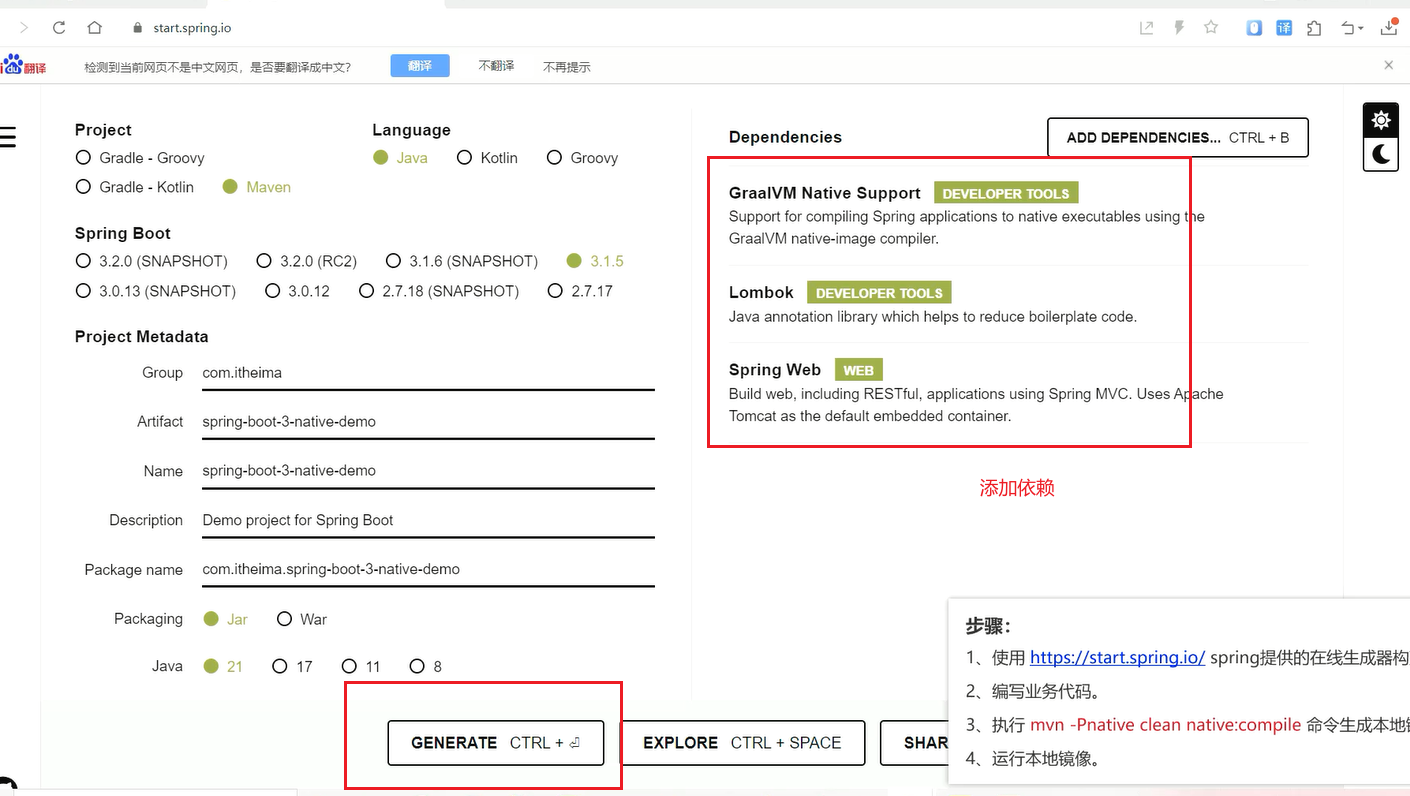Image resolution: width=1410 pixels, height=796 pixels.
Task: Choose Kotlin as the language
Action: coord(464,158)
